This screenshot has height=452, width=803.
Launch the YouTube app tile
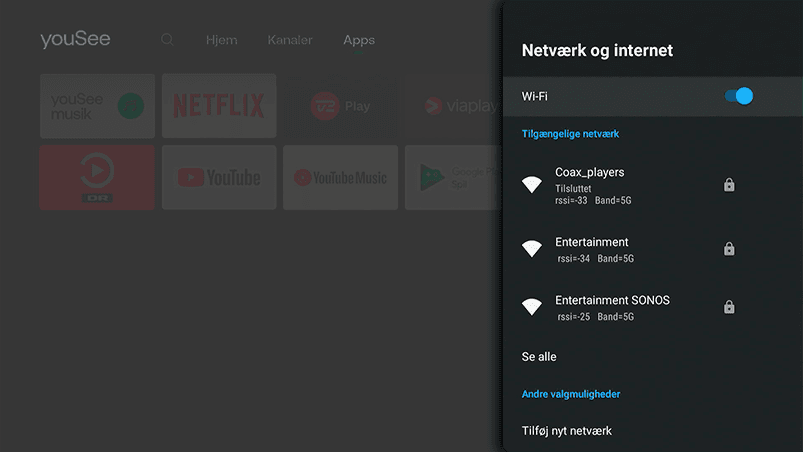coord(219,177)
